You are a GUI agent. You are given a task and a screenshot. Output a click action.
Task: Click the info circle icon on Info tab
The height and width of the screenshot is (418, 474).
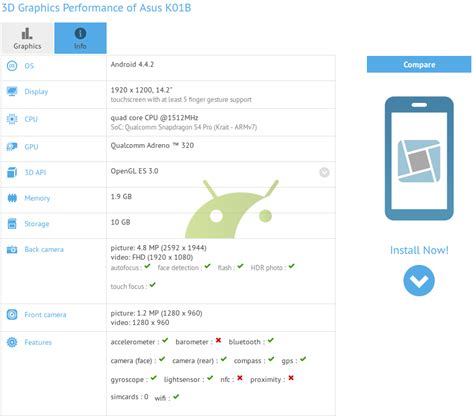pyautogui.click(x=80, y=33)
